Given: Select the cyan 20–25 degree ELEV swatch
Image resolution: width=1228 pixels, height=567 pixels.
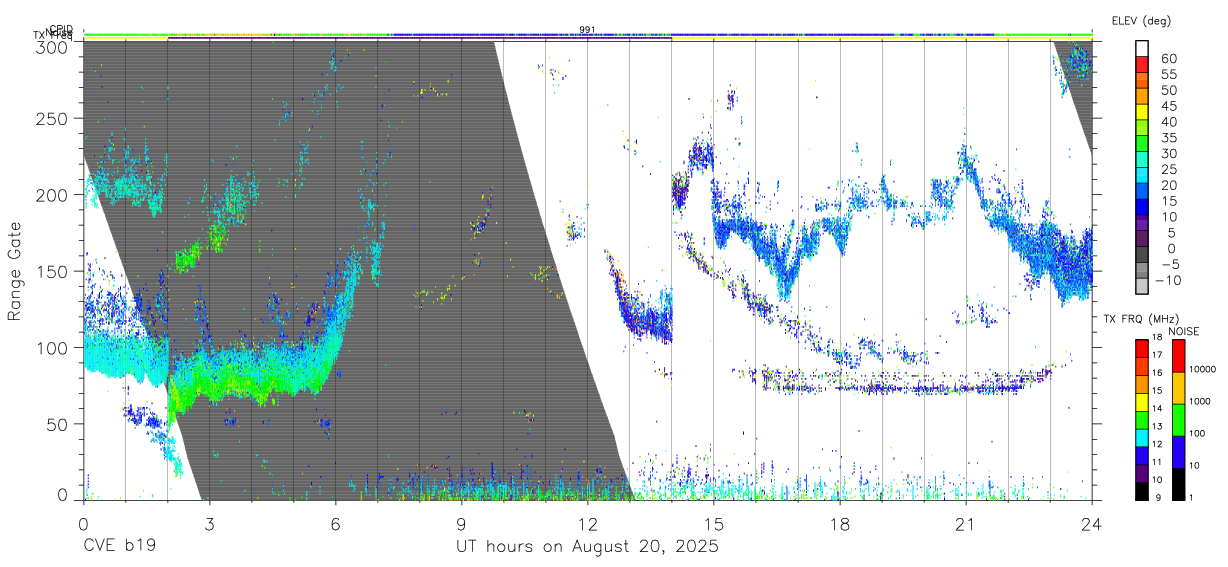Looking at the screenshot, I should pos(1142,177).
